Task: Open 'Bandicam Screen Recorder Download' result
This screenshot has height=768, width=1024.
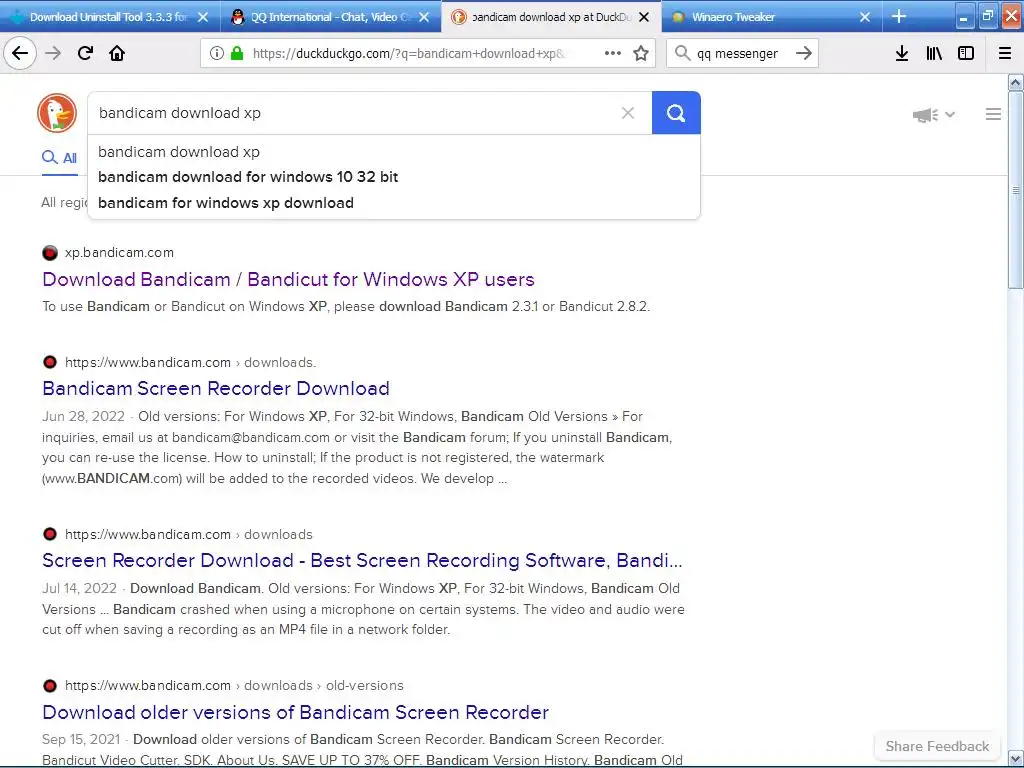Action: (216, 389)
